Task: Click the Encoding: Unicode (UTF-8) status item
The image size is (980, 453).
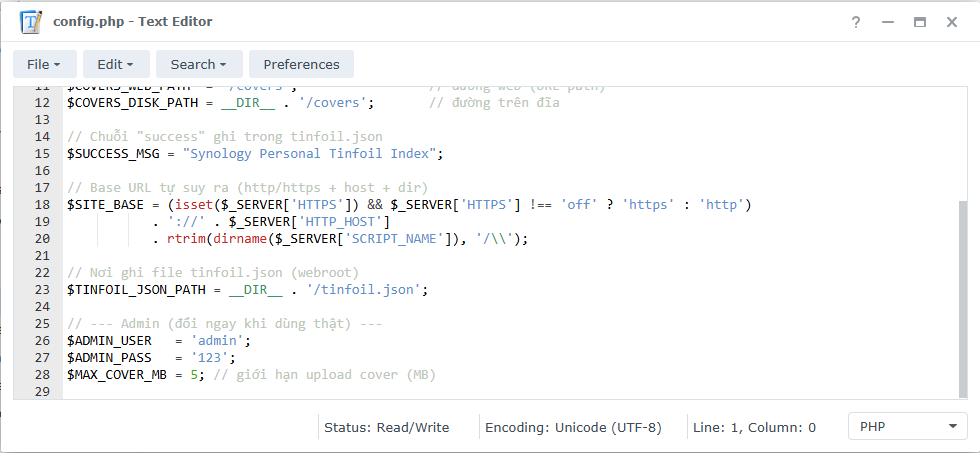Action: click(573, 427)
